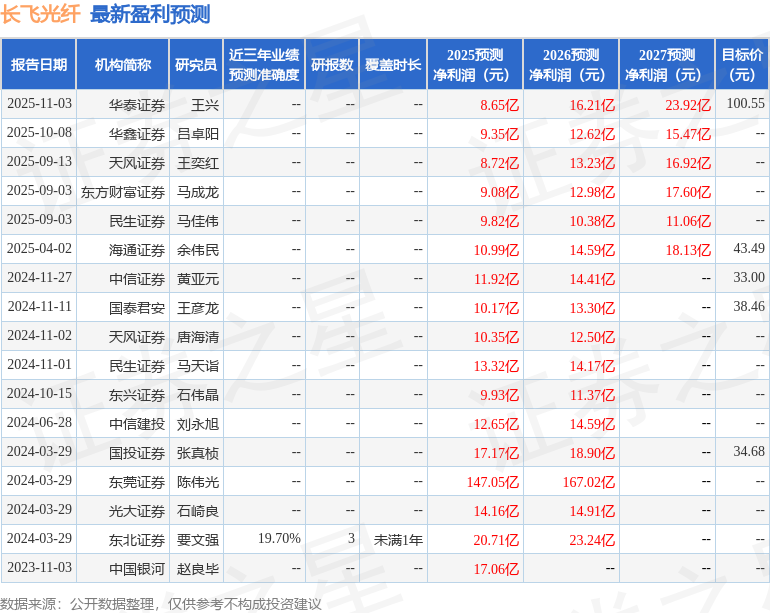Click 东方财富证券 institution cell
The image size is (770, 613).
point(123,192)
